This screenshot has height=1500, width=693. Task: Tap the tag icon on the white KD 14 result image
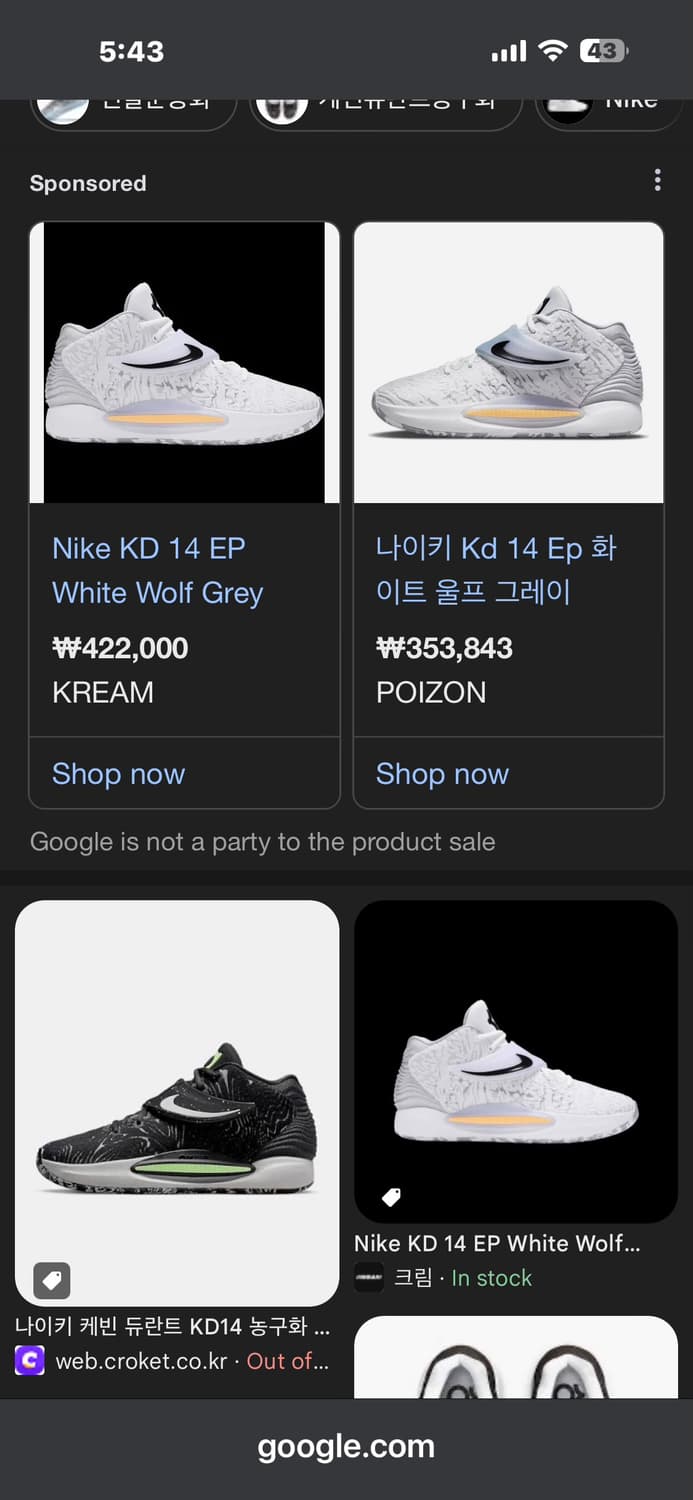tap(391, 1196)
